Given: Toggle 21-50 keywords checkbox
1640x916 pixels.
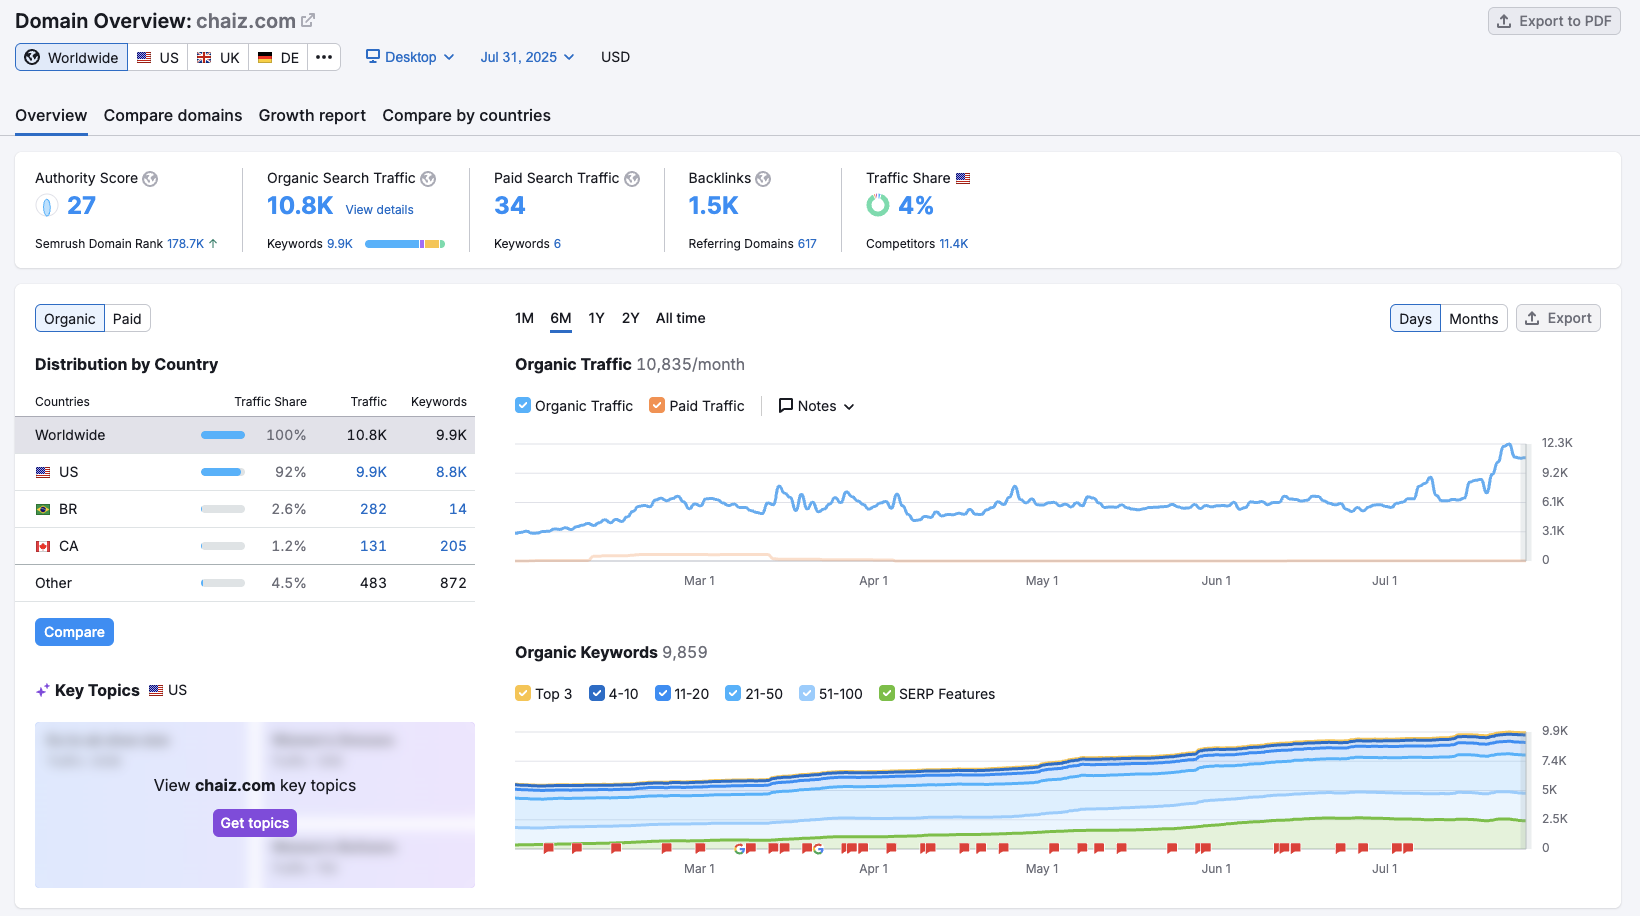Looking at the screenshot, I should 733,693.
